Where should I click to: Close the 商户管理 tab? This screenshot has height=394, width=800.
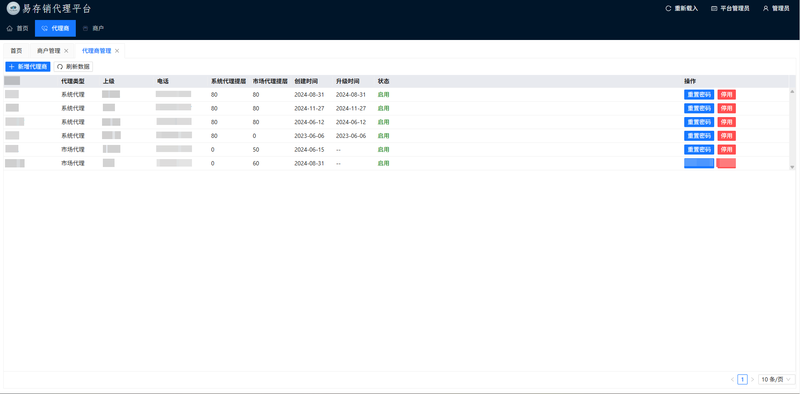tap(66, 51)
